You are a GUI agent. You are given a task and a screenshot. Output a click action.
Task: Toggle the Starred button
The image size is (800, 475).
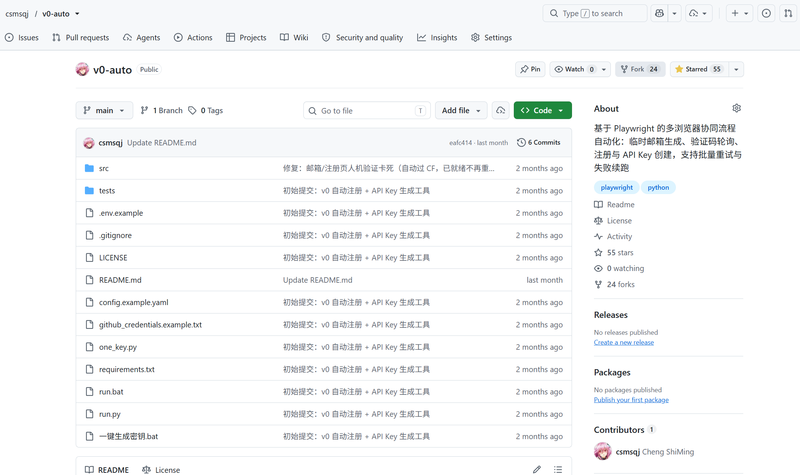[x=699, y=69]
